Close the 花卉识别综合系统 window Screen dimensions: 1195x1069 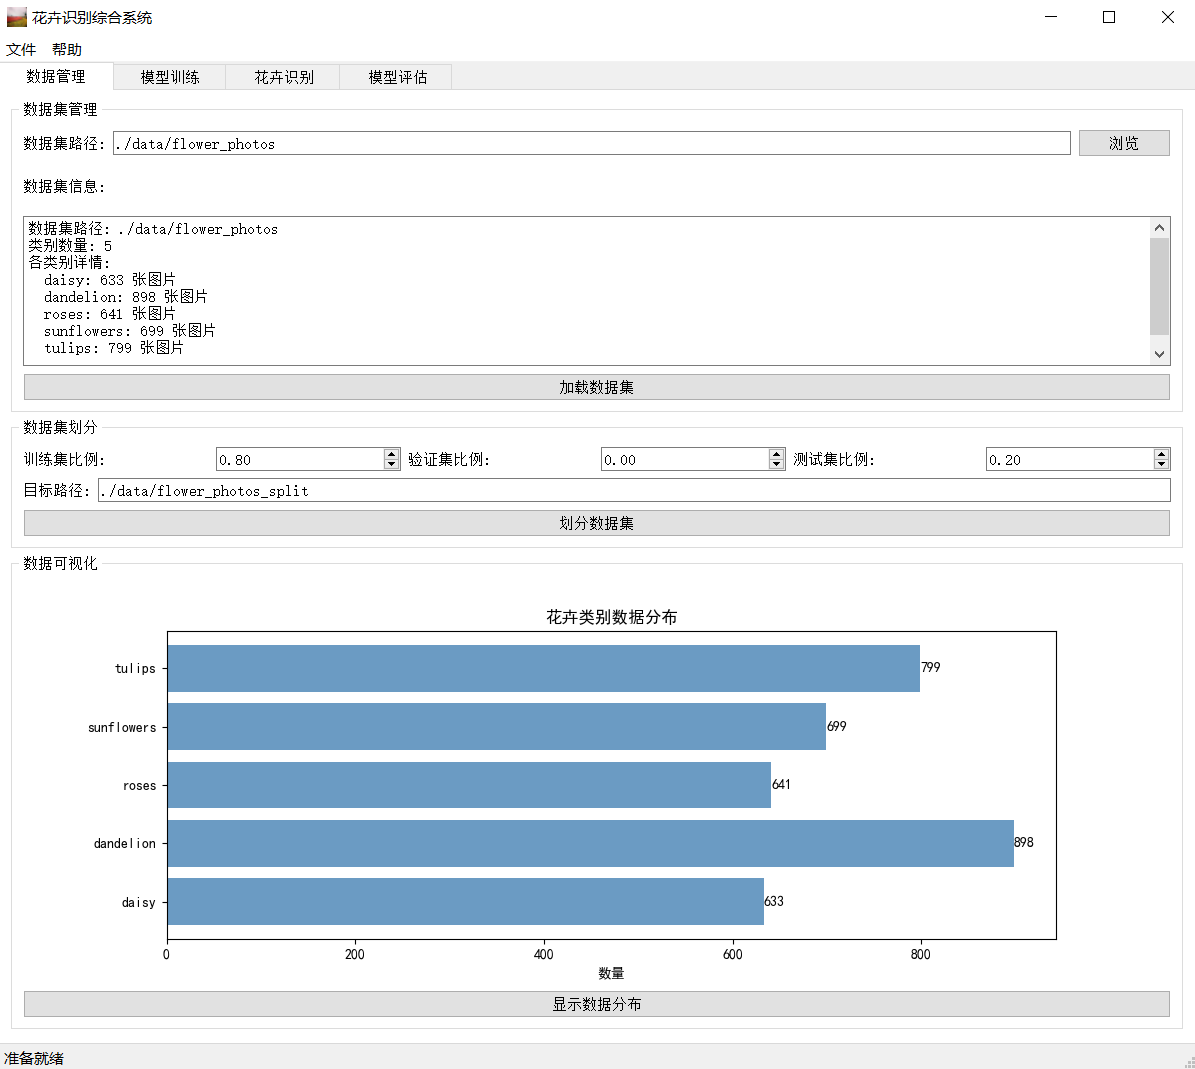point(1167,17)
